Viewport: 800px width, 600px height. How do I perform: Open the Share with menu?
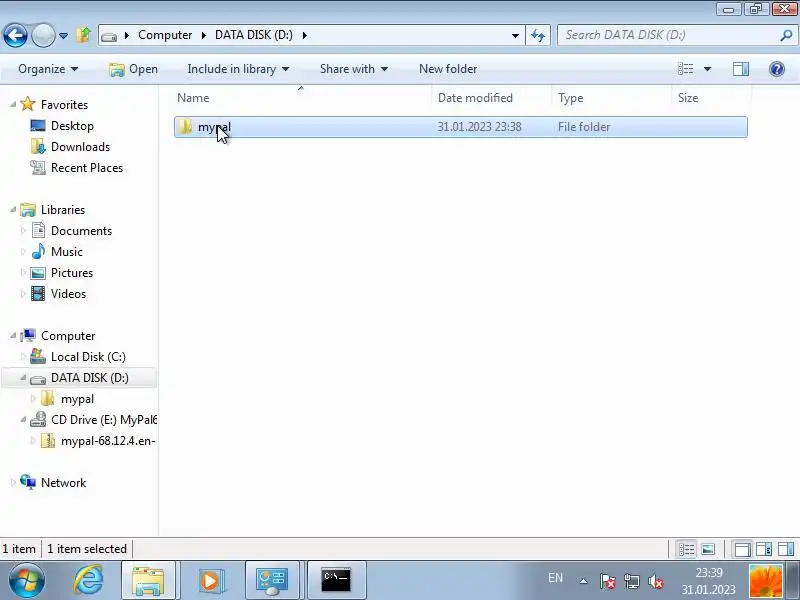click(x=354, y=69)
